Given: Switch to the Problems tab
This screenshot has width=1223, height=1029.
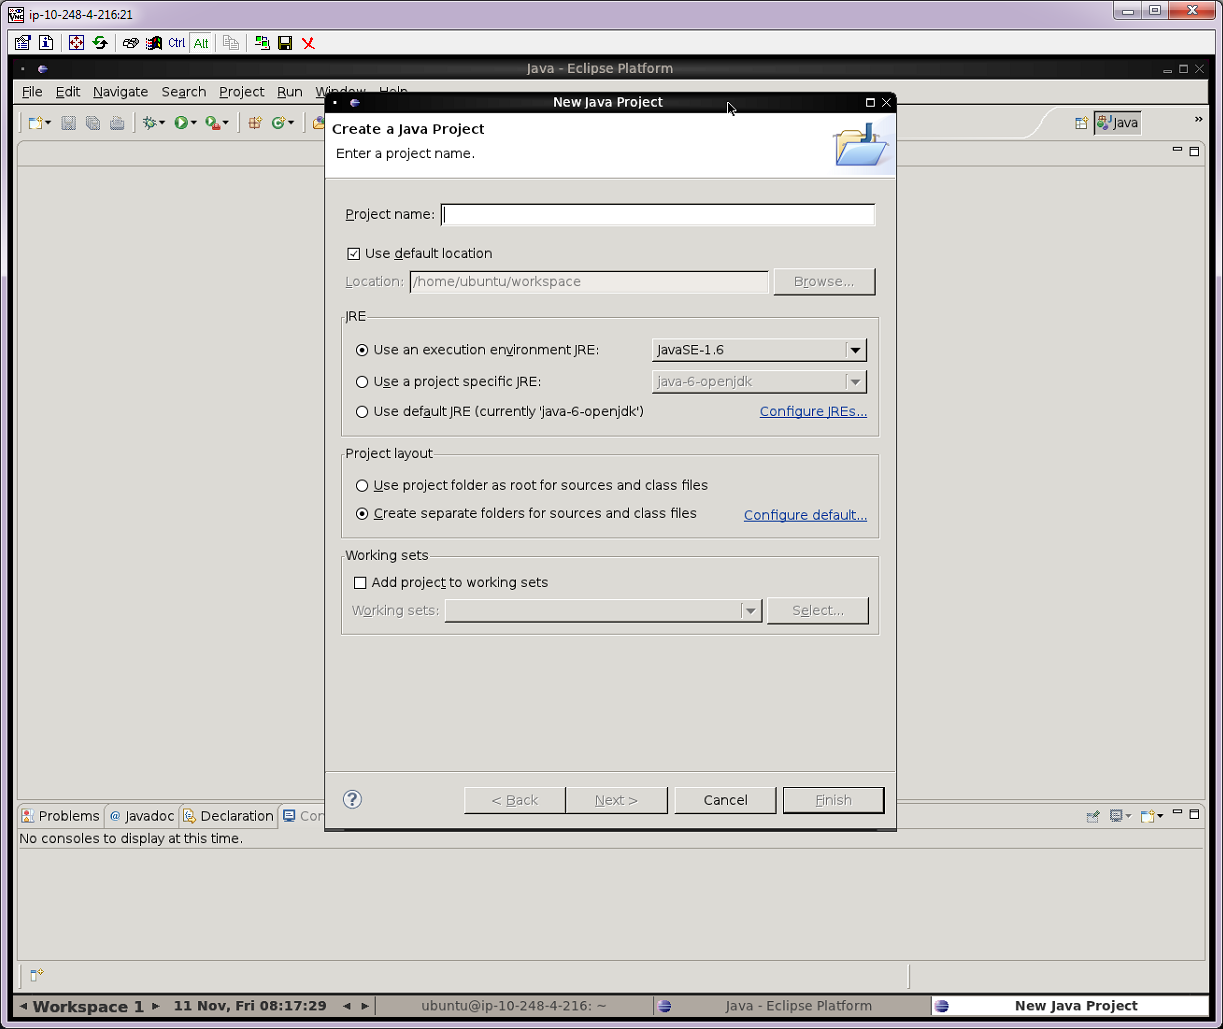Looking at the screenshot, I should tap(60, 816).
